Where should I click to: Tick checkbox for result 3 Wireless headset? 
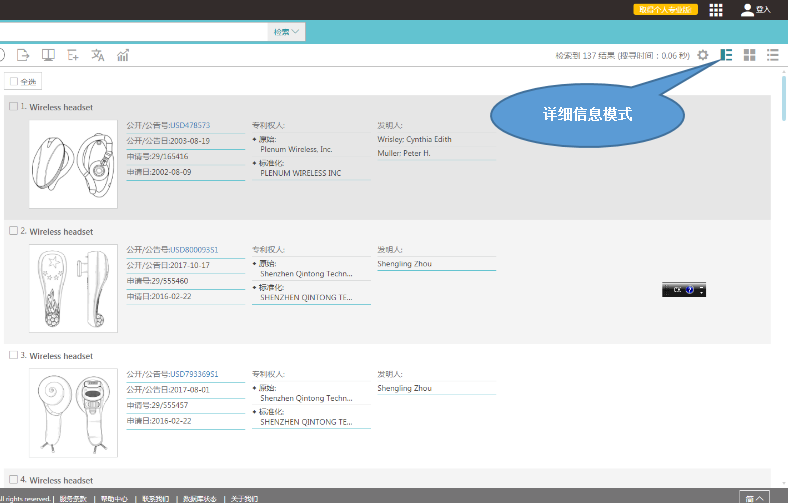point(13,355)
